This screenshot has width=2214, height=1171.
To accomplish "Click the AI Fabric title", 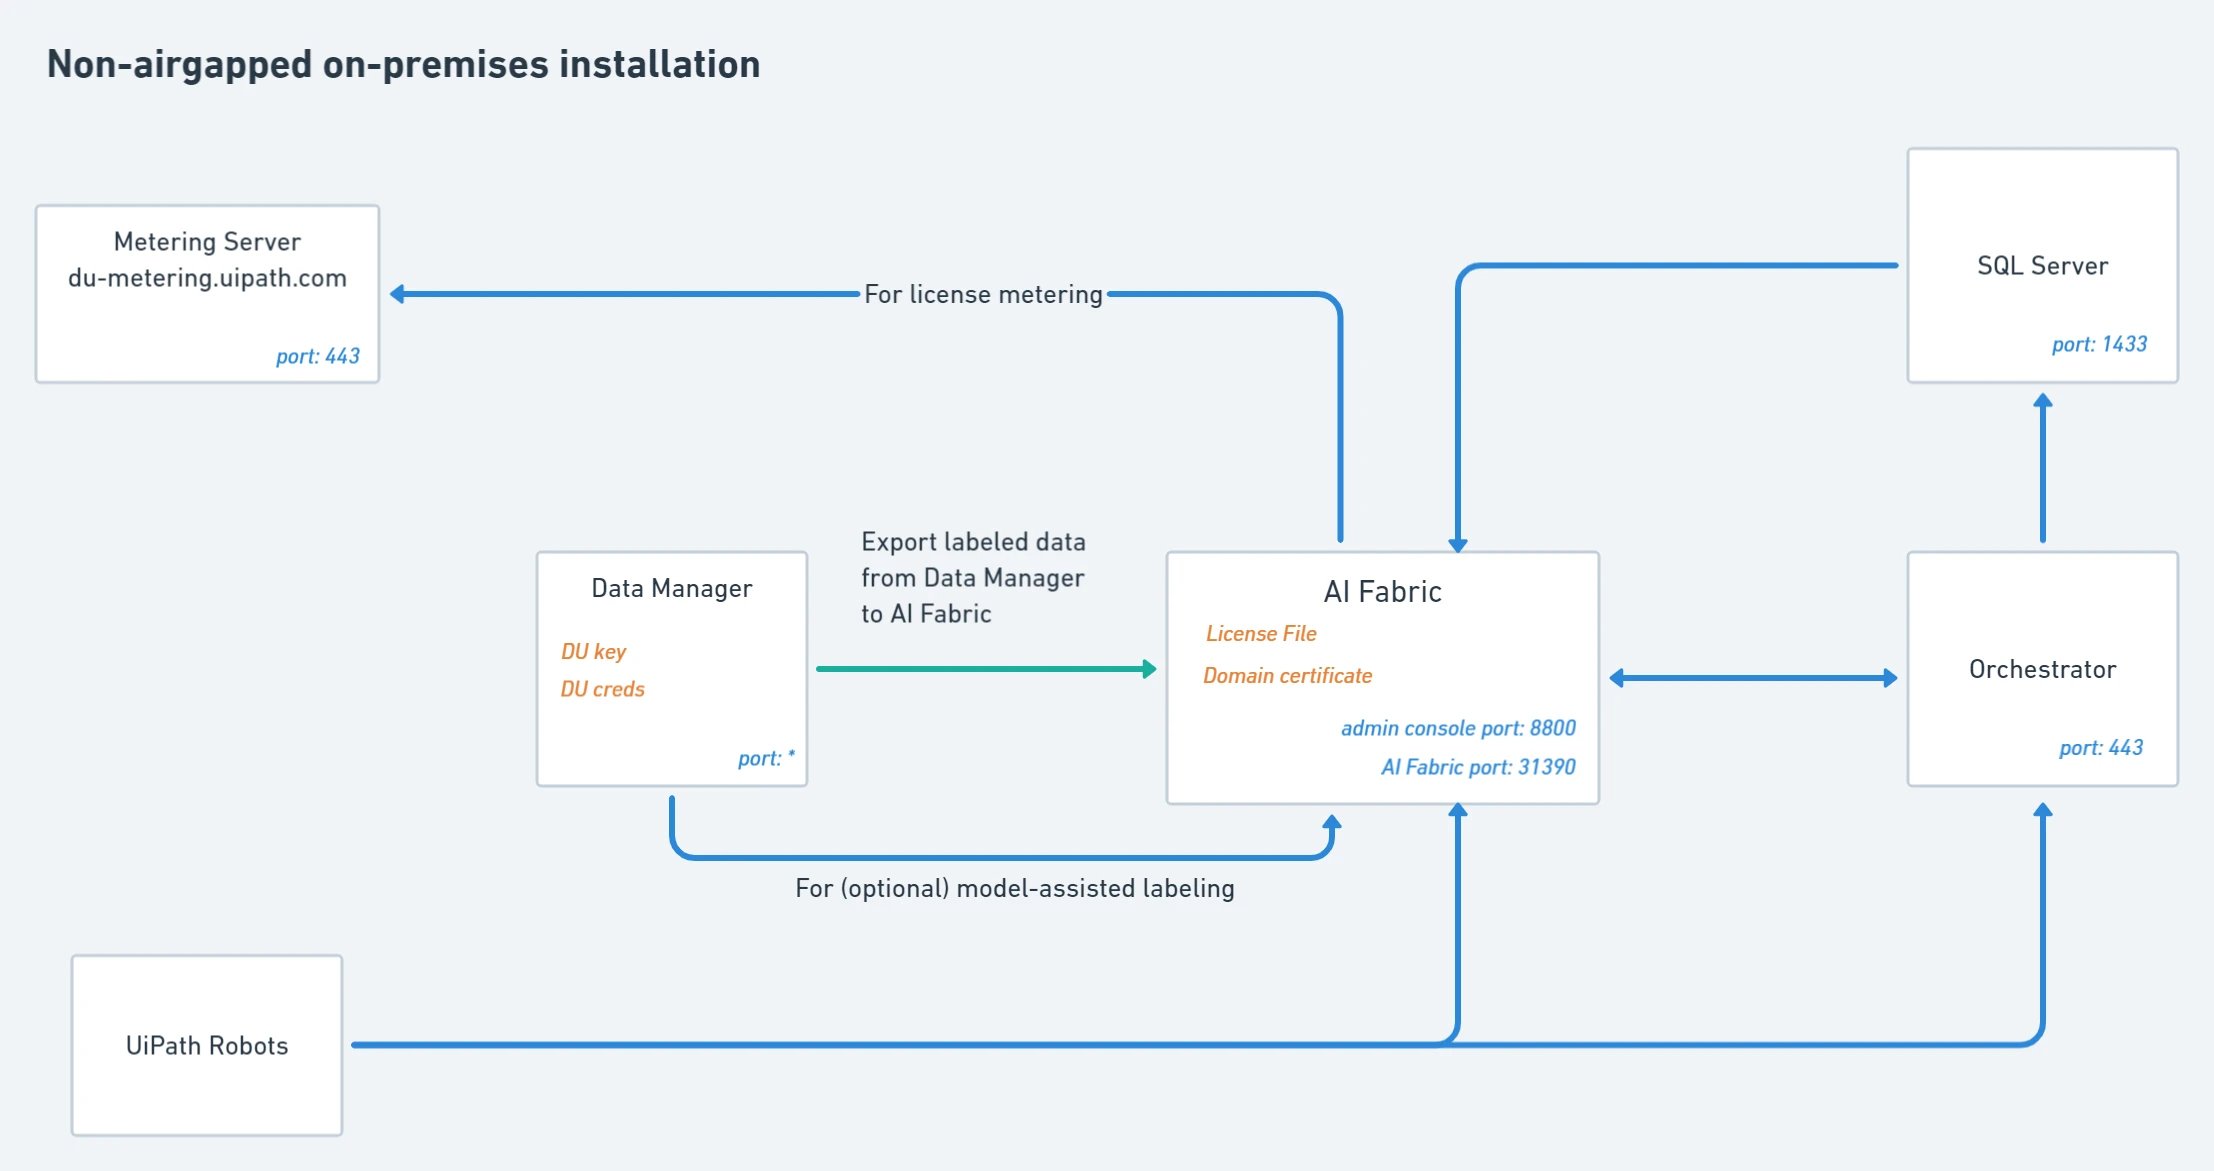I will (1382, 592).
